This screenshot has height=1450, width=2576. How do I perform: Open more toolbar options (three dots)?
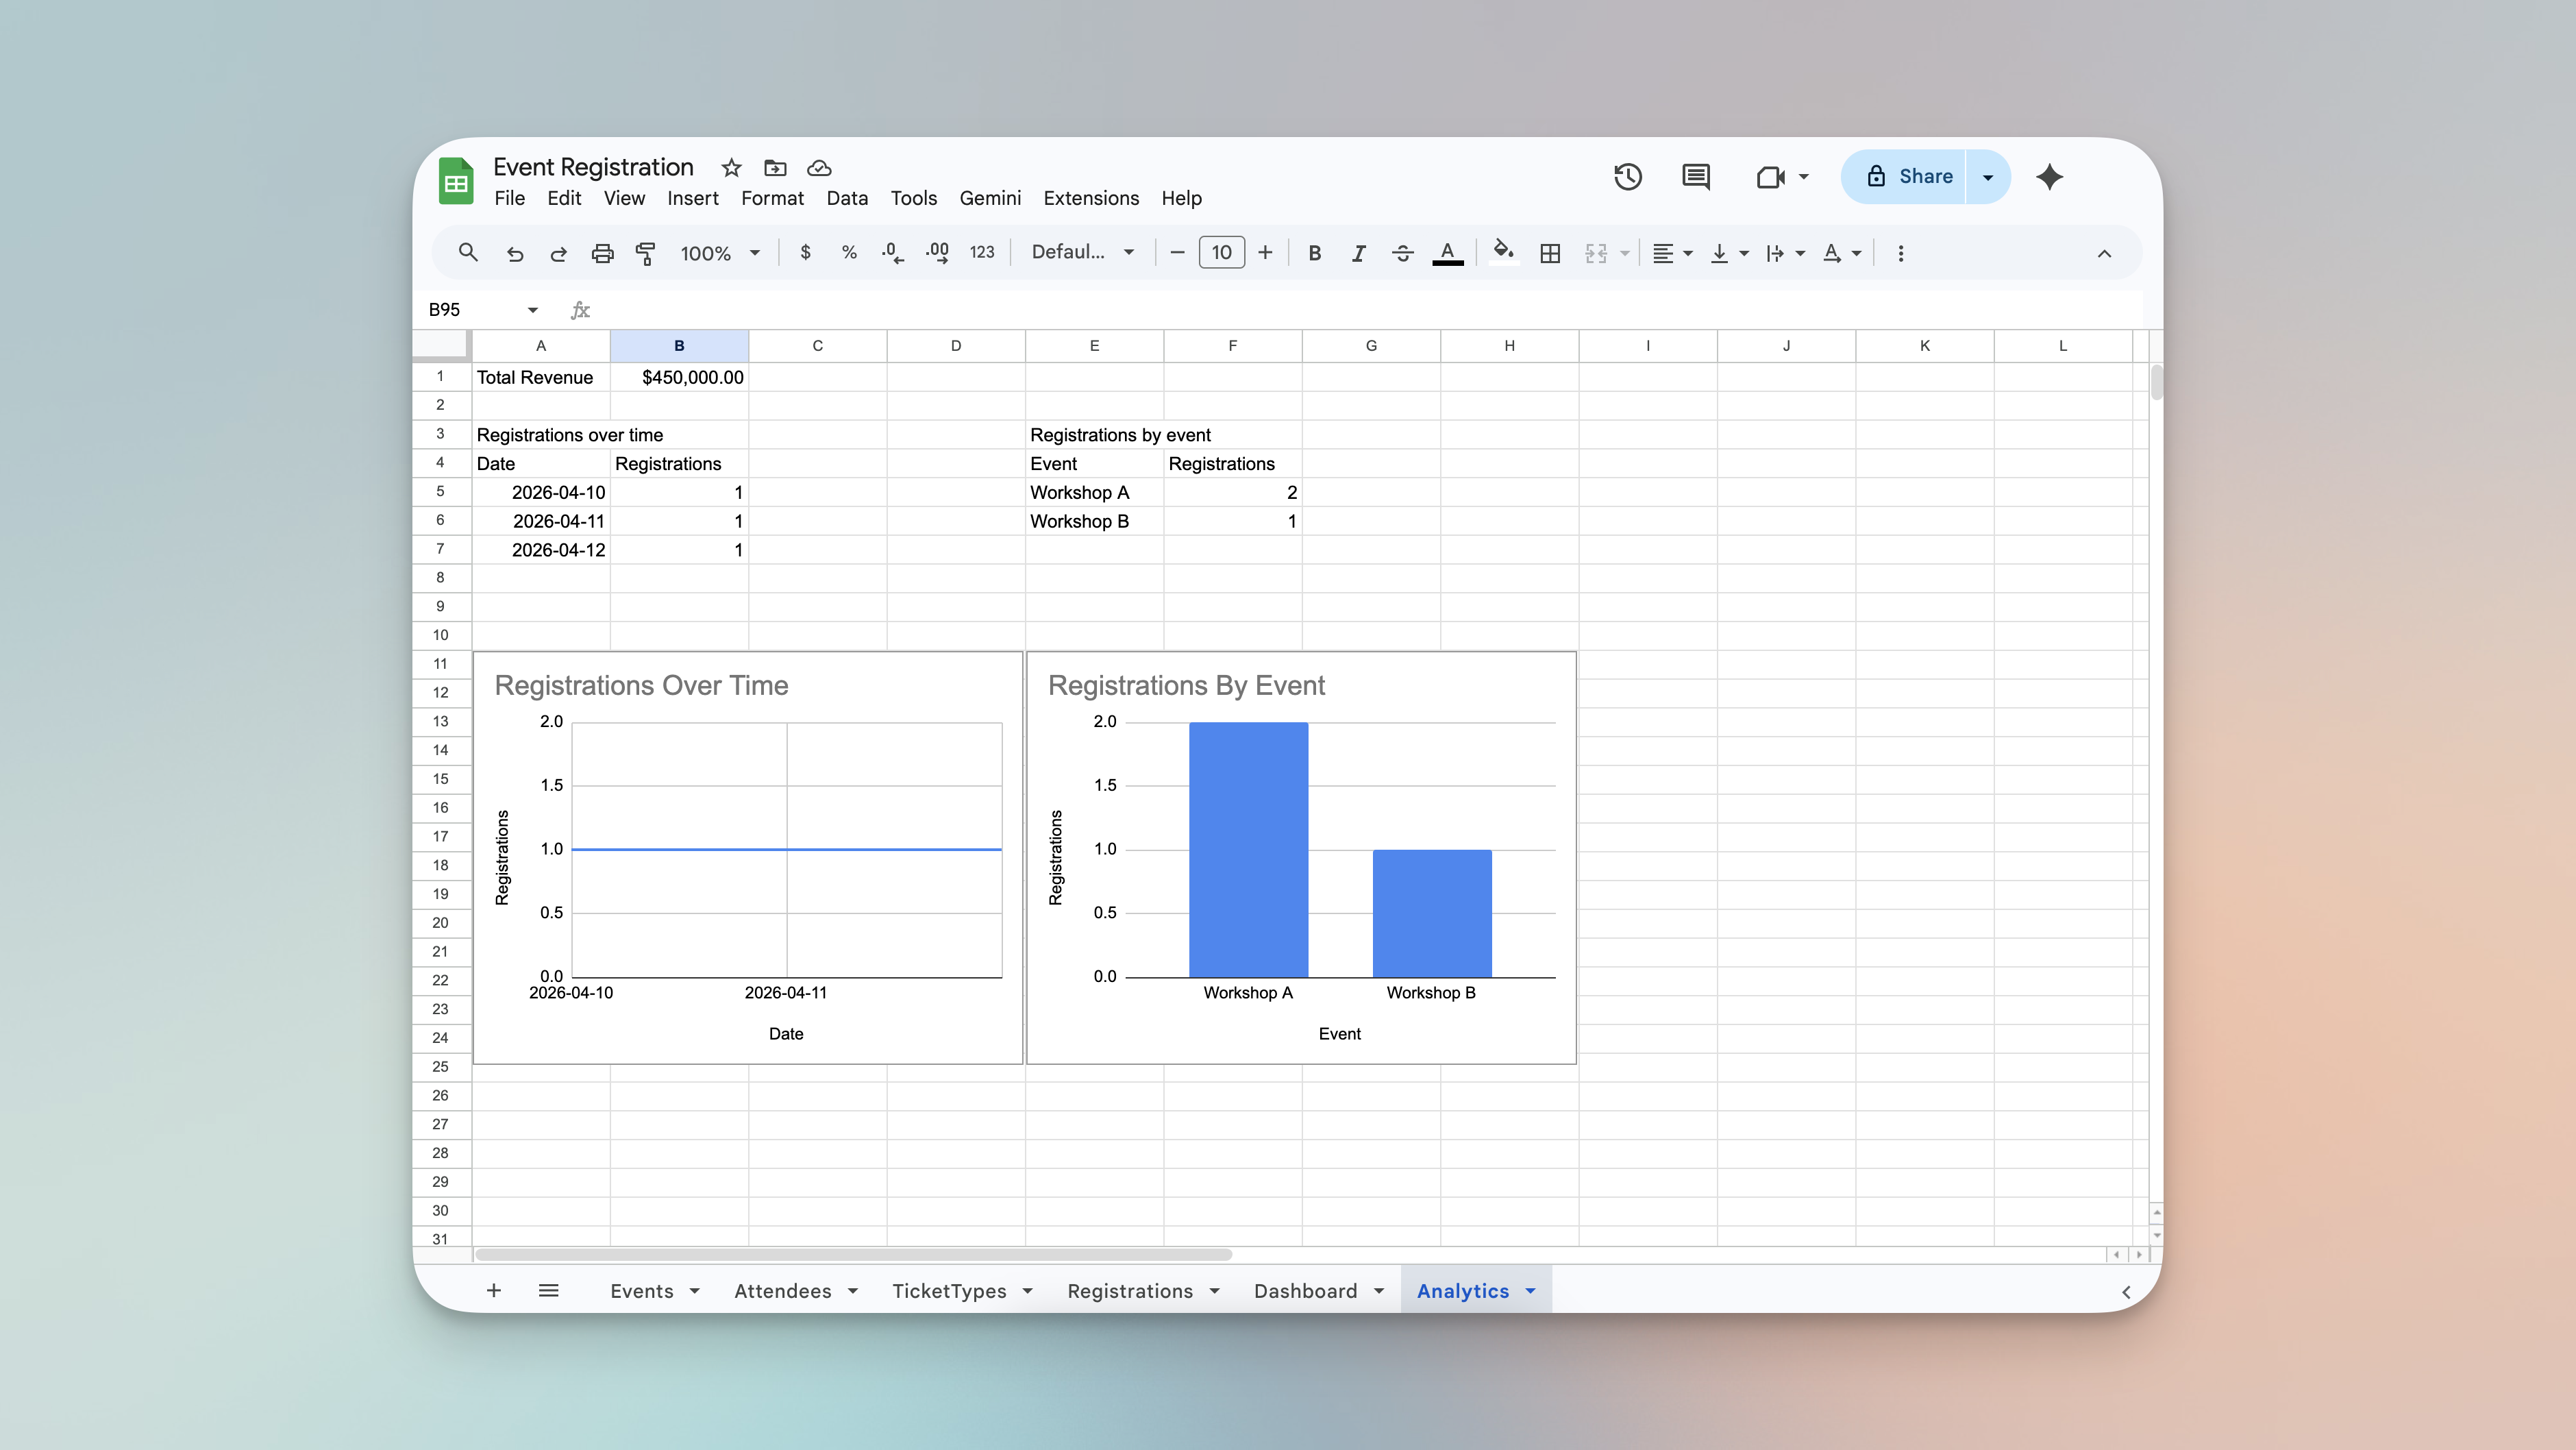(1900, 254)
